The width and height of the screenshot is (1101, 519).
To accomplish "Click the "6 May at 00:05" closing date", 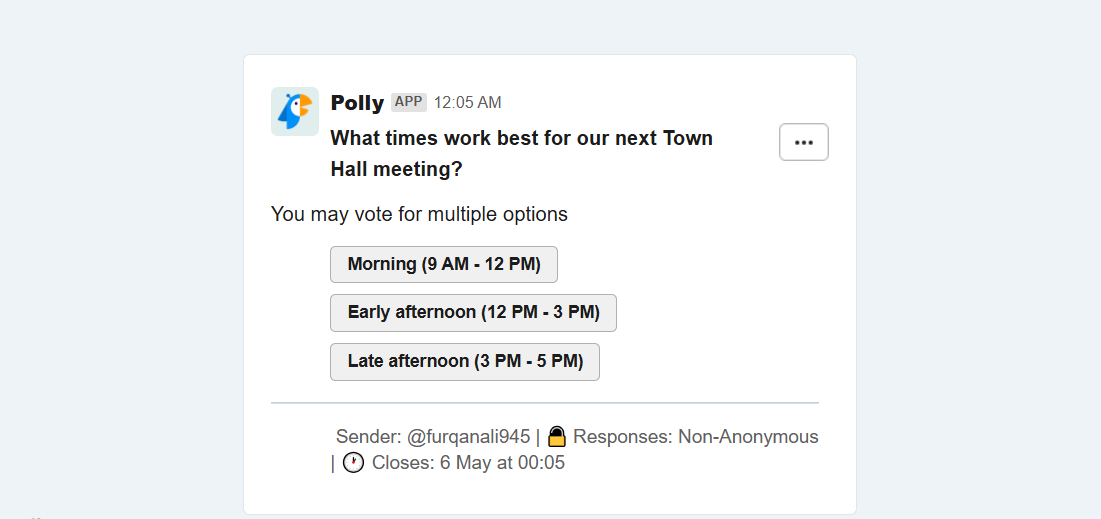I will coord(502,463).
